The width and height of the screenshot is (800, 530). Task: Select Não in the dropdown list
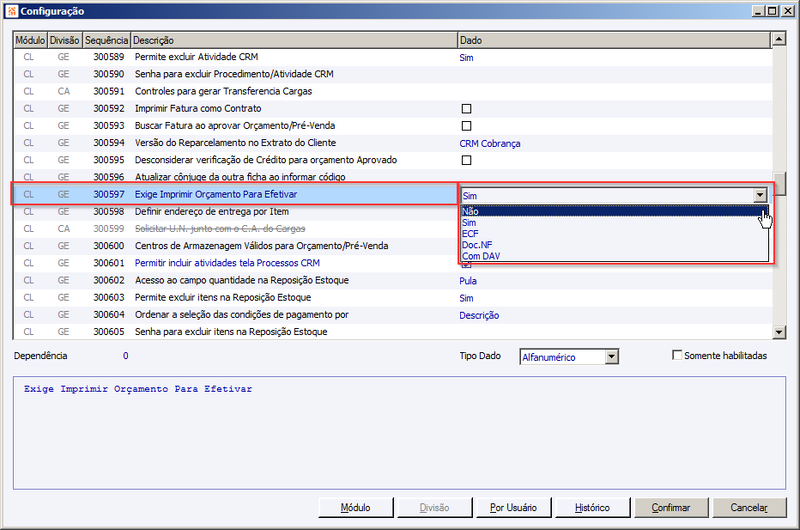point(614,211)
